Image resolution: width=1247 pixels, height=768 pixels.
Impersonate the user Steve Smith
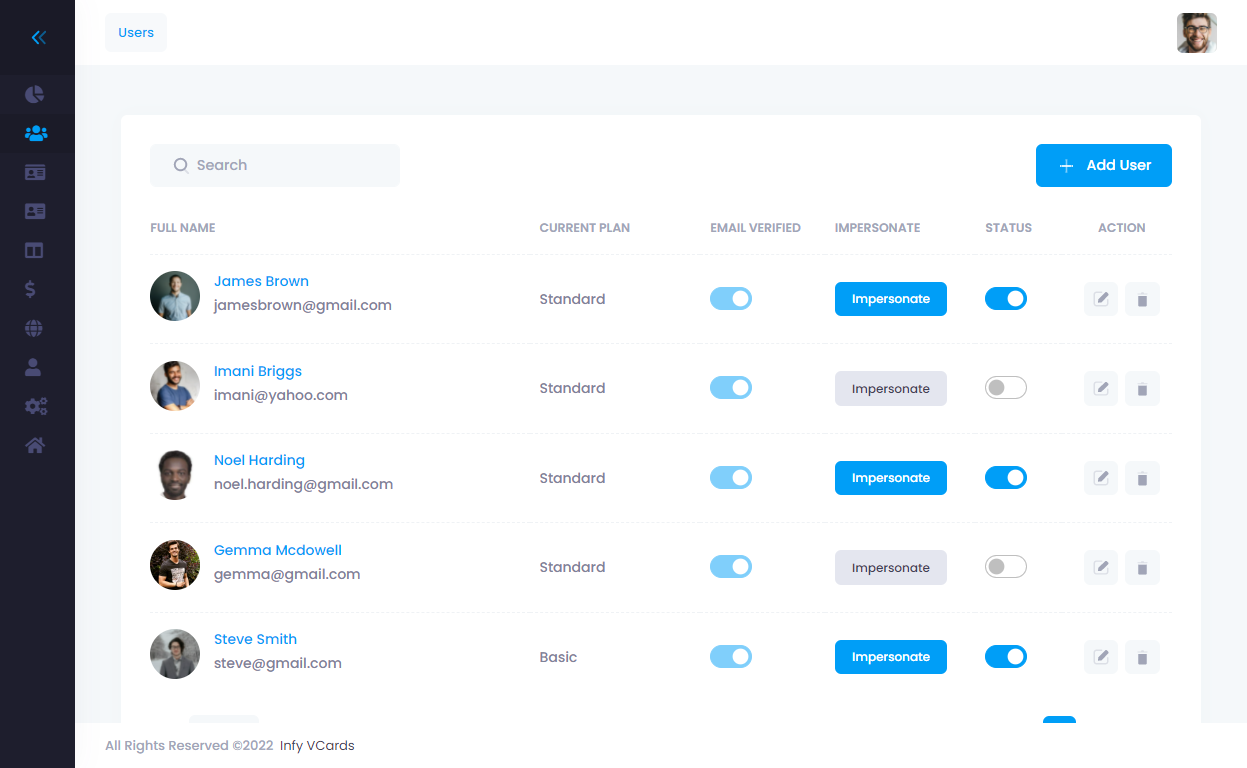[x=890, y=657]
